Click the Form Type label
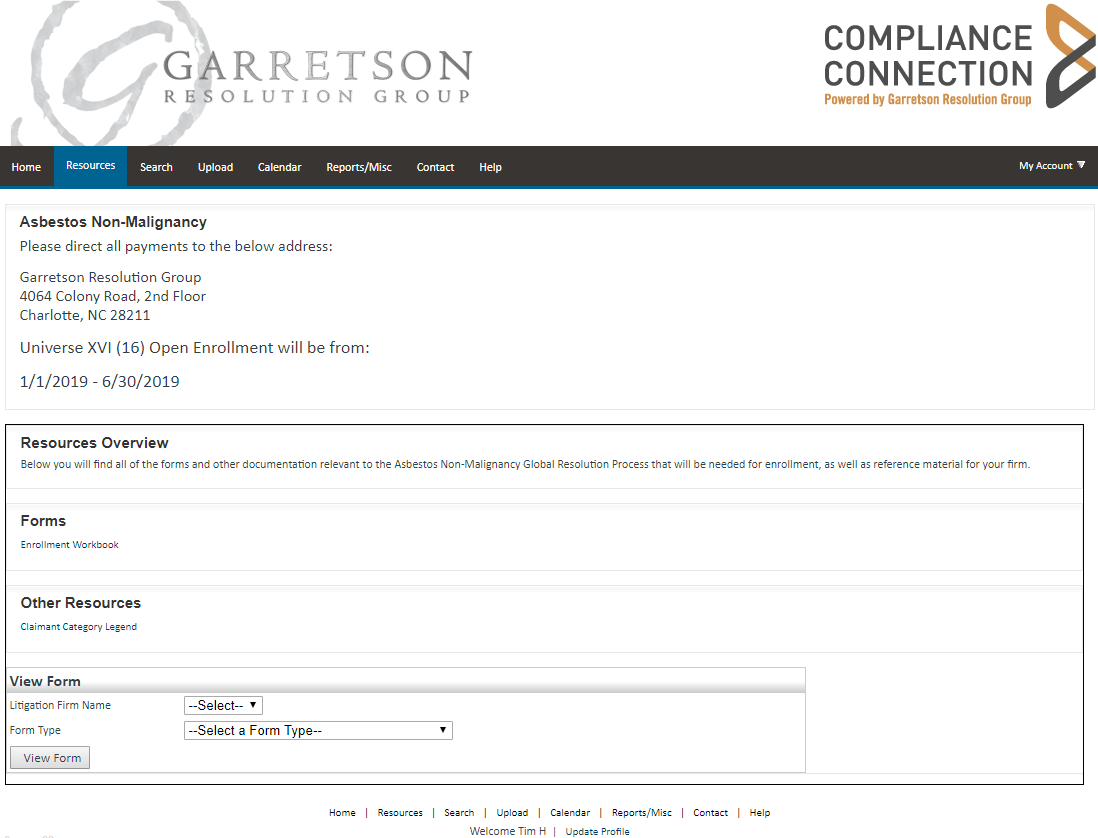 (35, 730)
